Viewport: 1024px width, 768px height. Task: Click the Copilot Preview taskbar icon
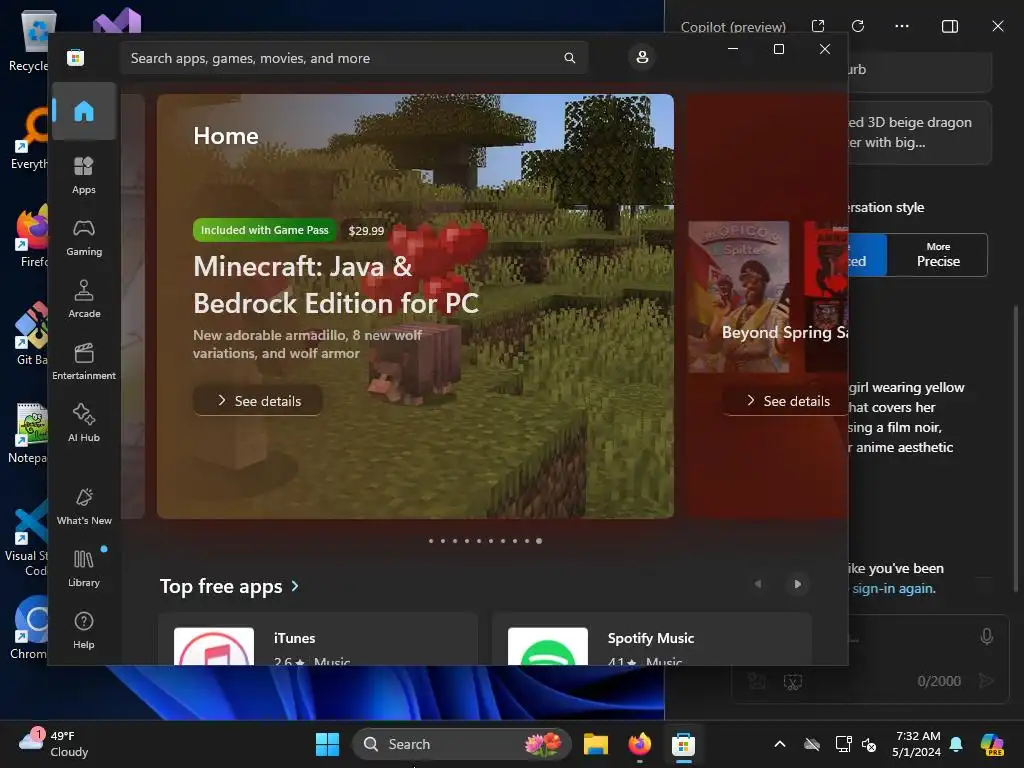(992, 744)
